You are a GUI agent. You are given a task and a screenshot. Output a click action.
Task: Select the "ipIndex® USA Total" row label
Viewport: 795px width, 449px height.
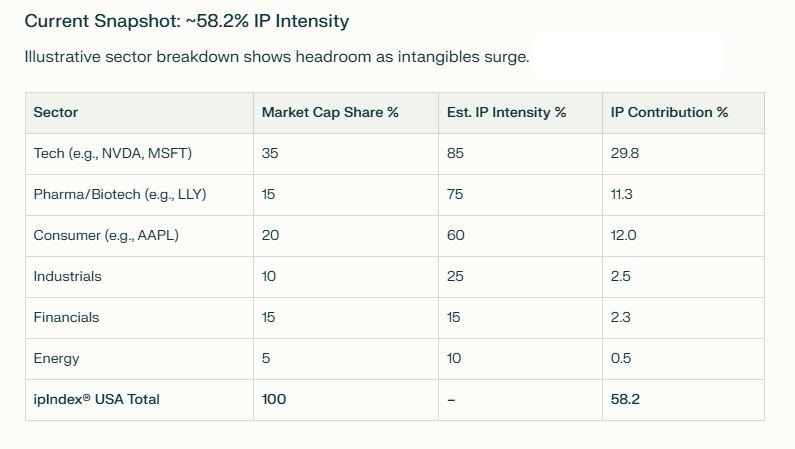coord(97,400)
